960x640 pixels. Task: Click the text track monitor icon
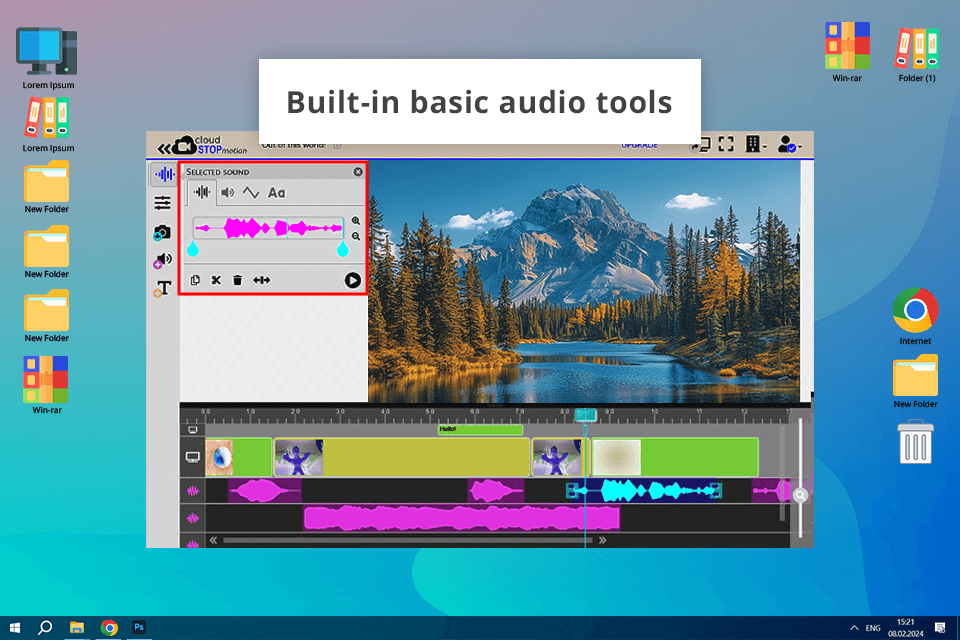coord(193,430)
